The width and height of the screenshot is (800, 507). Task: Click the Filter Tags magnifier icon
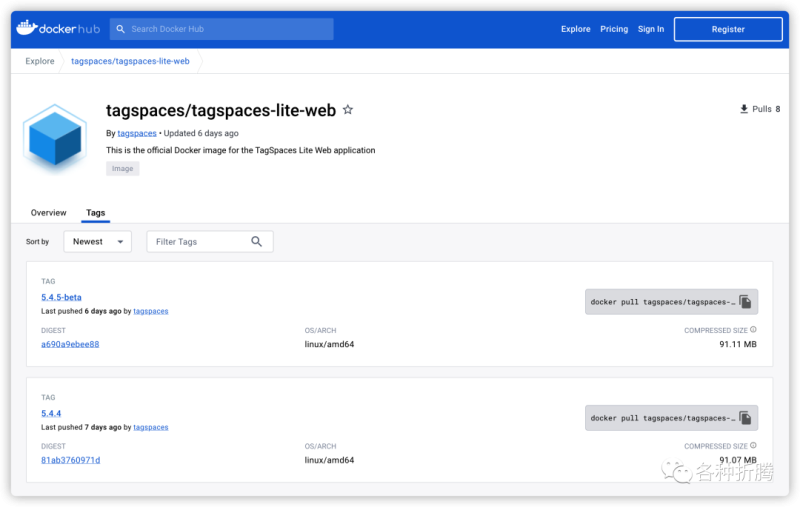(257, 242)
